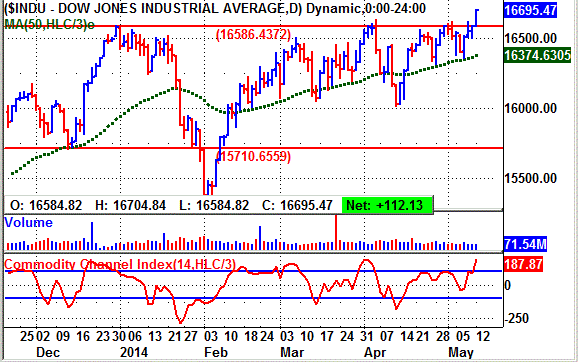Click the blue 16695.47 last price tag
Image resolution: width=578 pixels, height=362 pixels.
coord(530,10)
